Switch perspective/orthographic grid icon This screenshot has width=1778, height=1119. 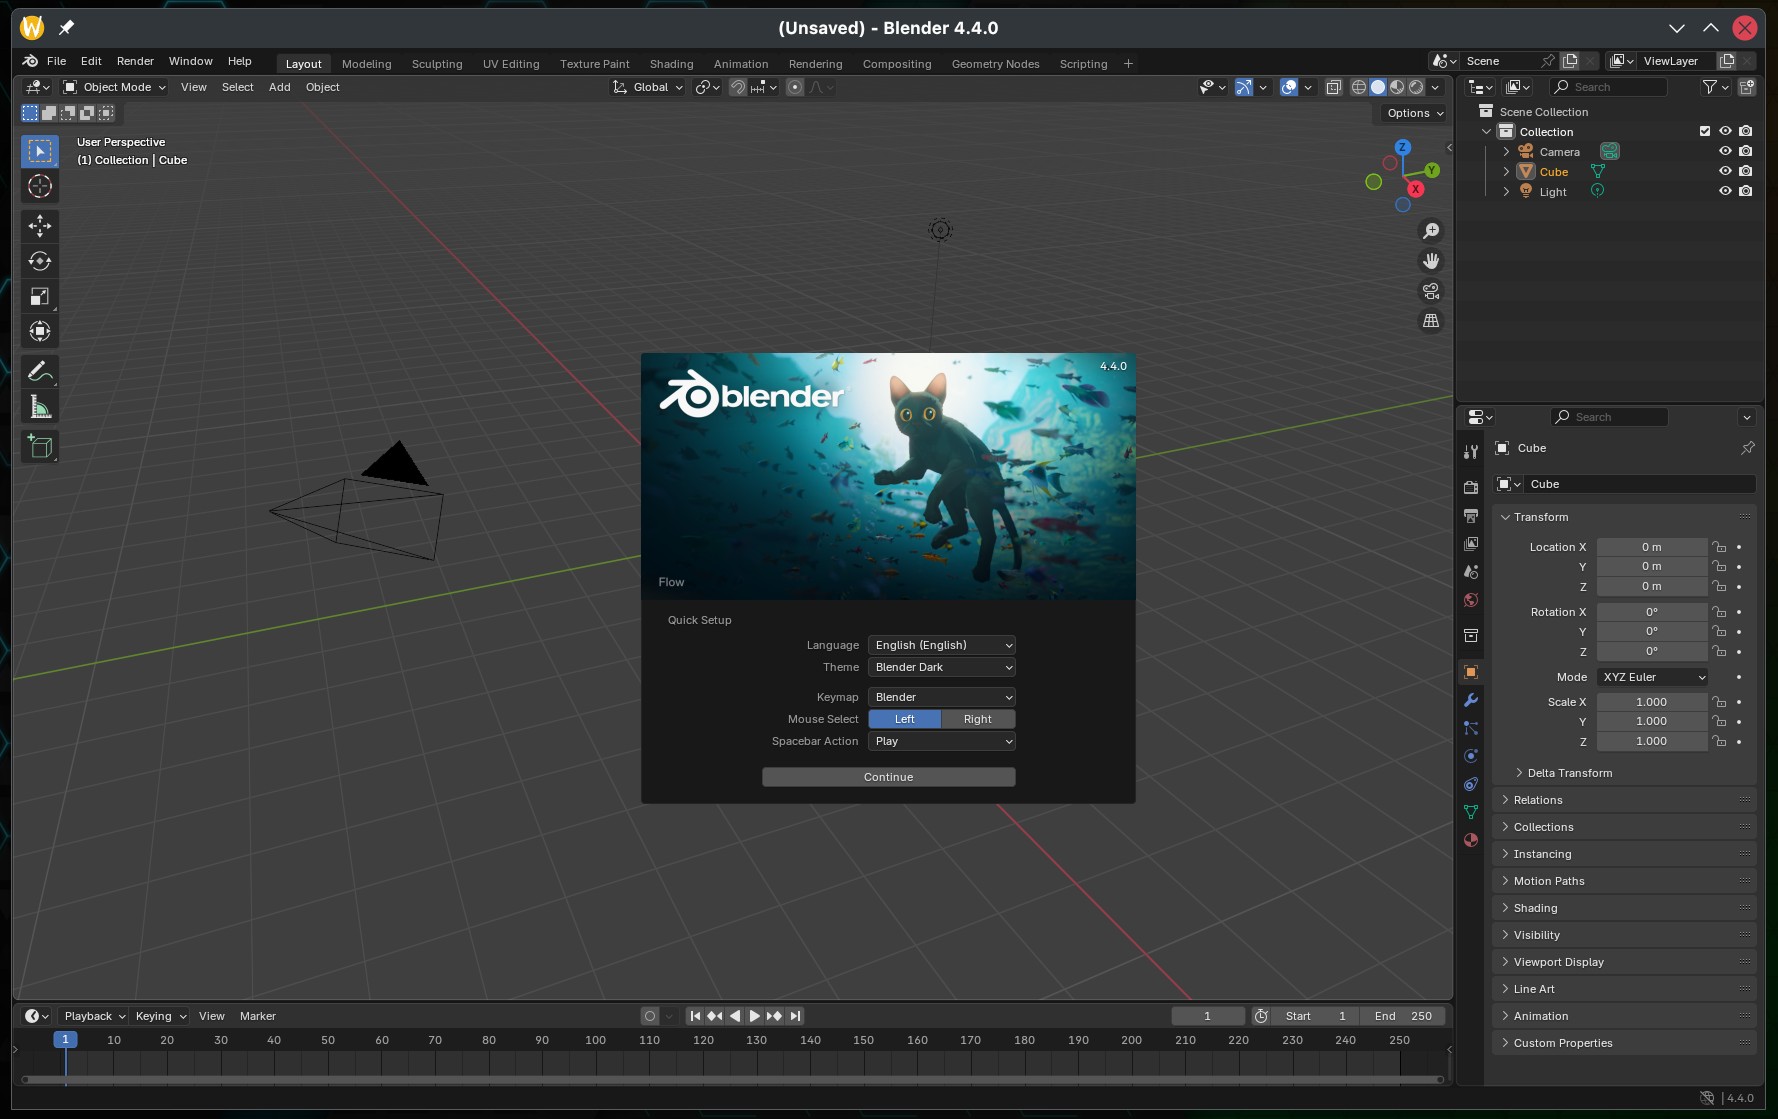coord(1431,321)
